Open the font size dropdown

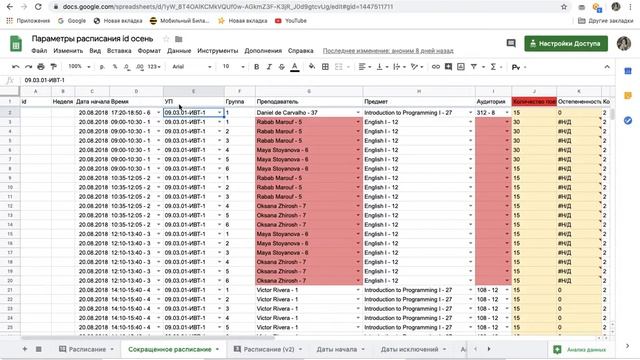tap(233, 67)
